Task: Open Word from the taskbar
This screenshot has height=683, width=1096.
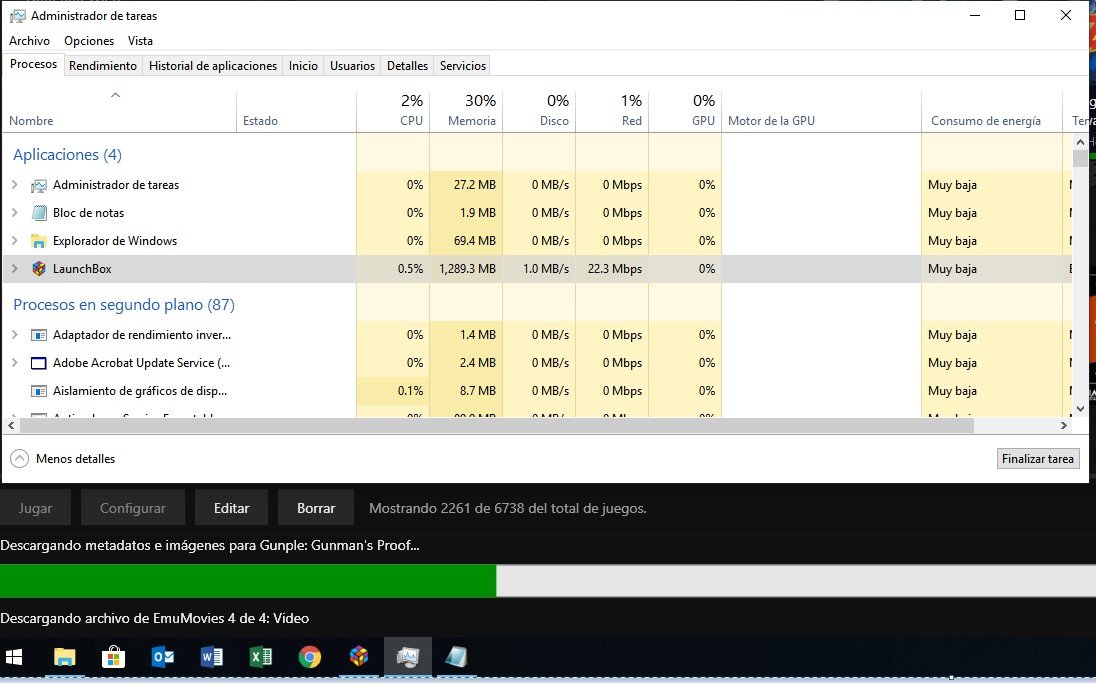Action: click(x=211, y=657)
